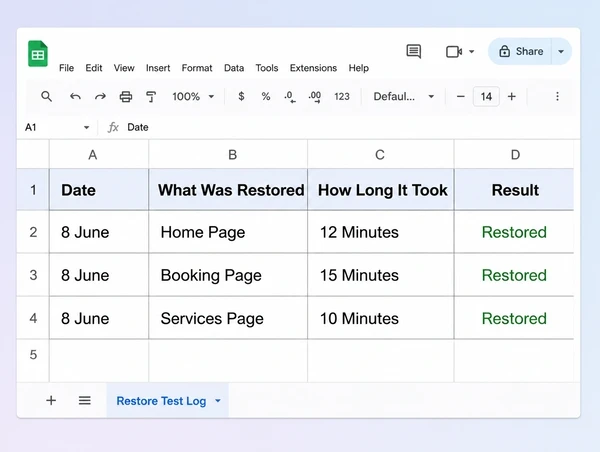600x452 pixels.
Task: Open the Share options dropdown arrow
Action: (x=561, y=52)
